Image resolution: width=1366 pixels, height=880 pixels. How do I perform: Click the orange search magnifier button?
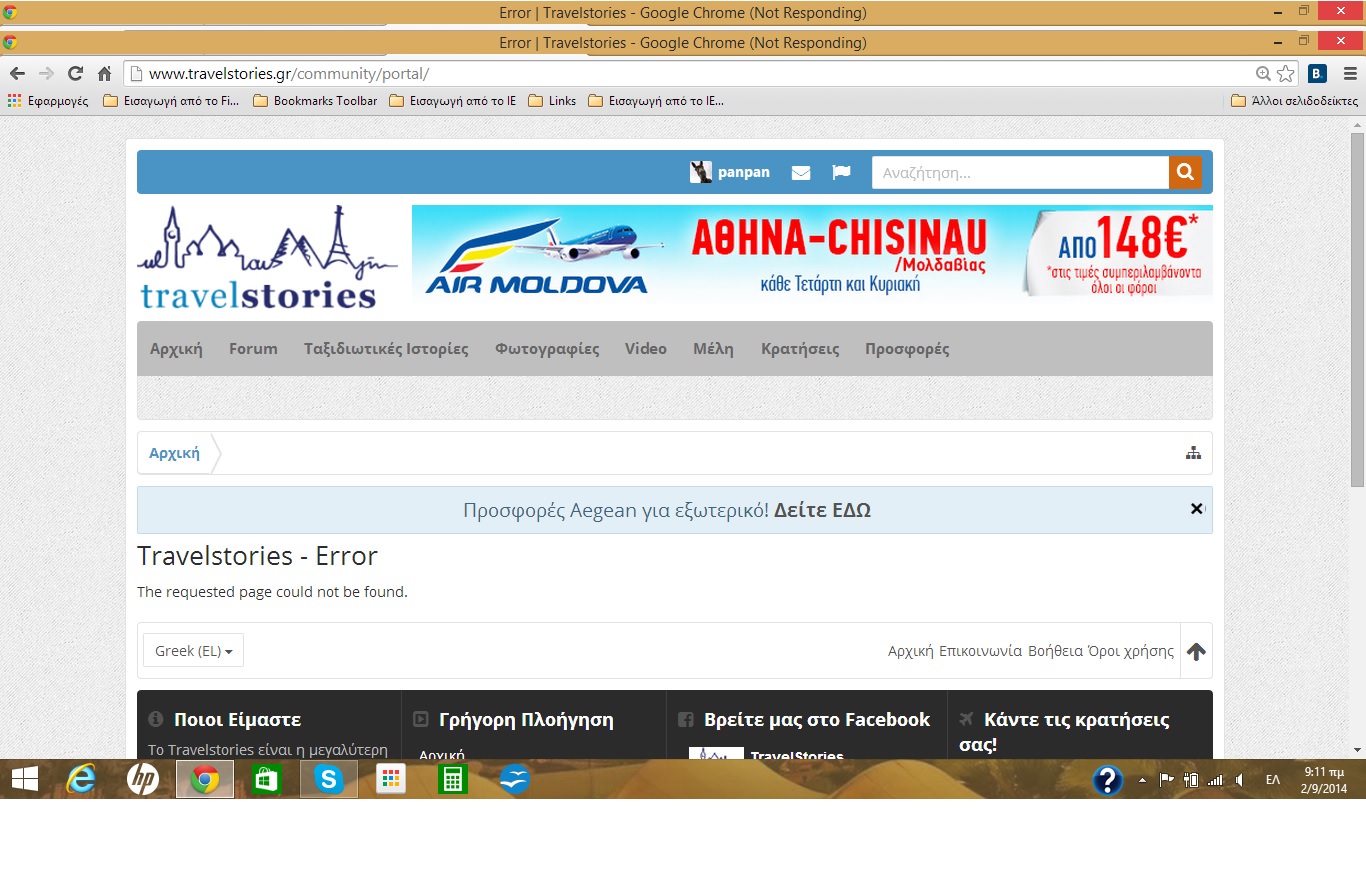point(1185,172)
